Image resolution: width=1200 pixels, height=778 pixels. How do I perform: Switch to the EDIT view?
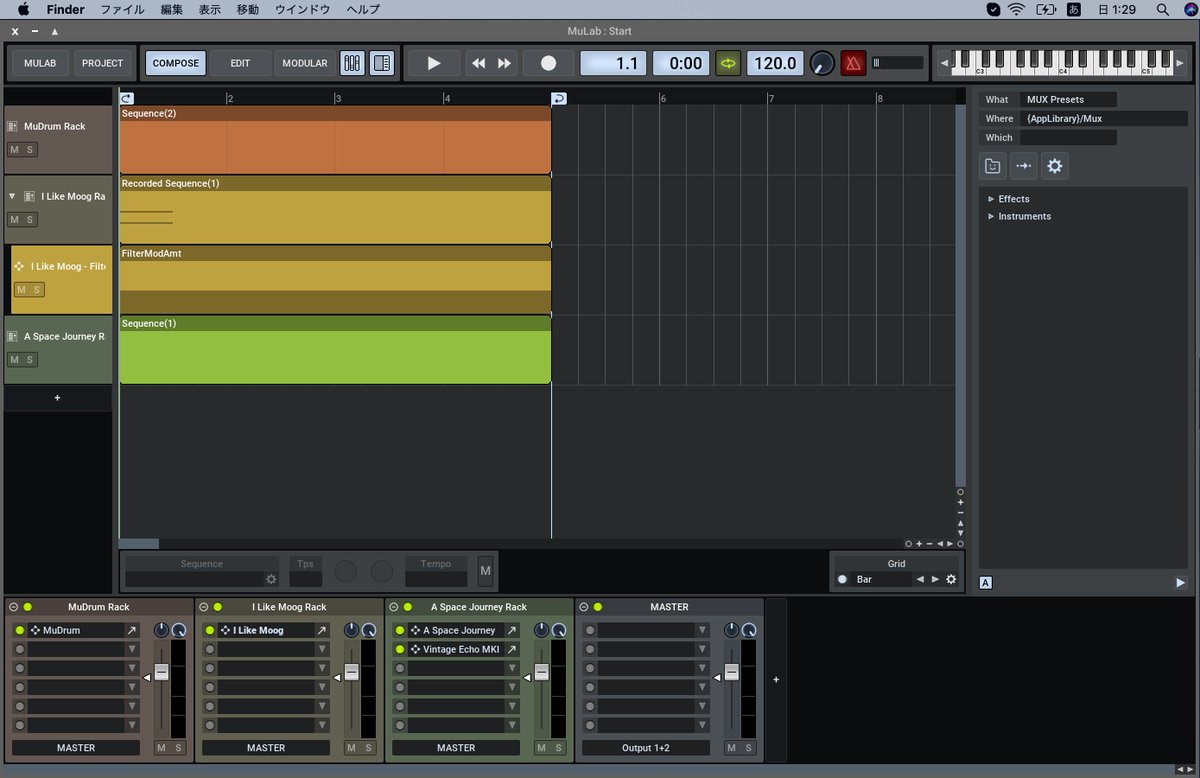[x=240, y=63]
